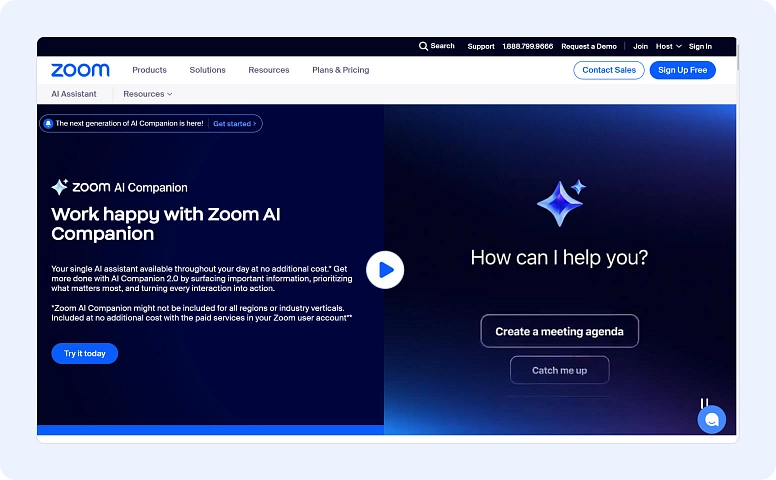Viewport: 776px width, 480px height.
Task: Click the Join link
Action: [640, 47]
